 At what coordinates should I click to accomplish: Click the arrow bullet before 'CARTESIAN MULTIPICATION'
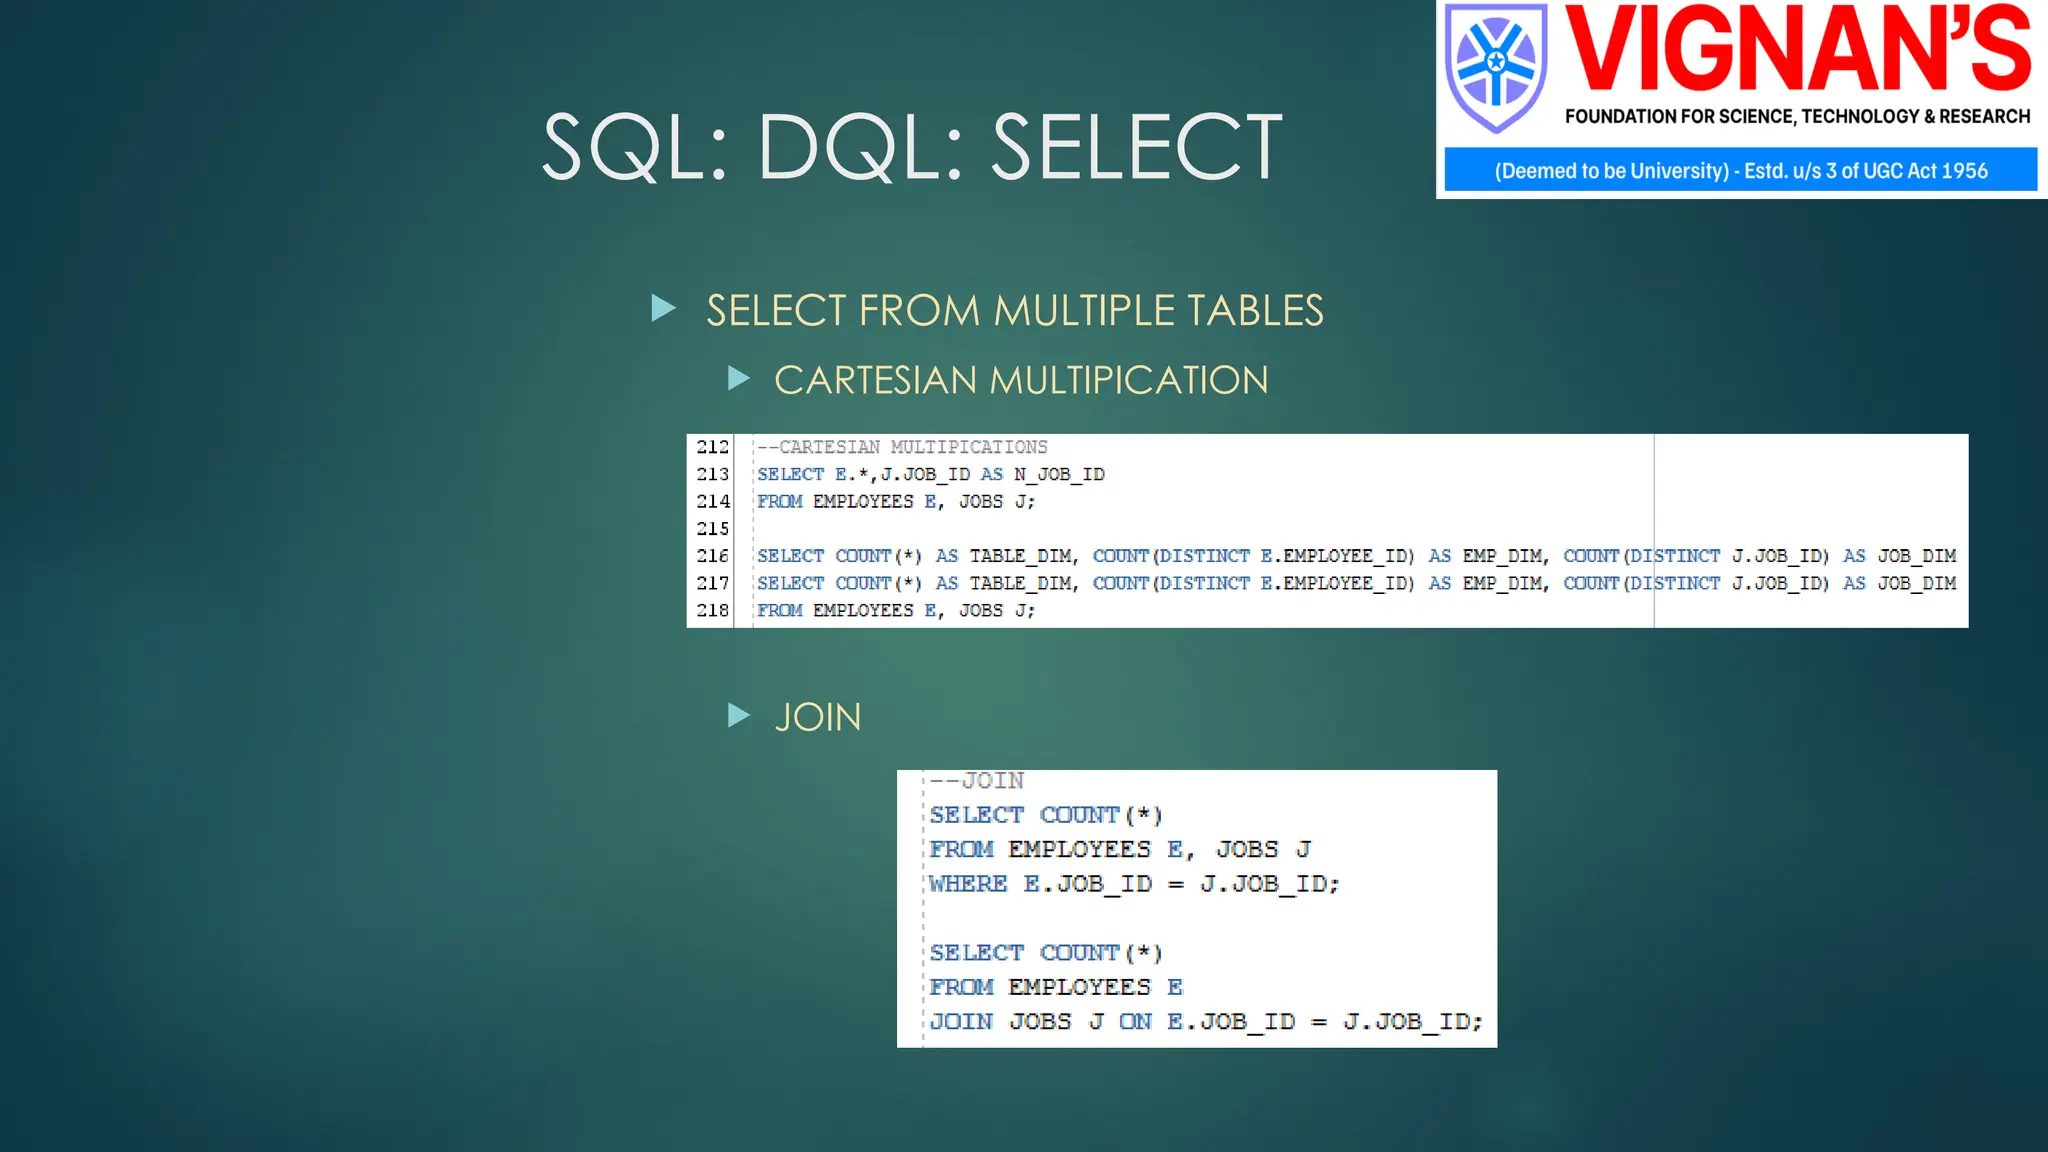pyautogui.click(x=739, y=378)
